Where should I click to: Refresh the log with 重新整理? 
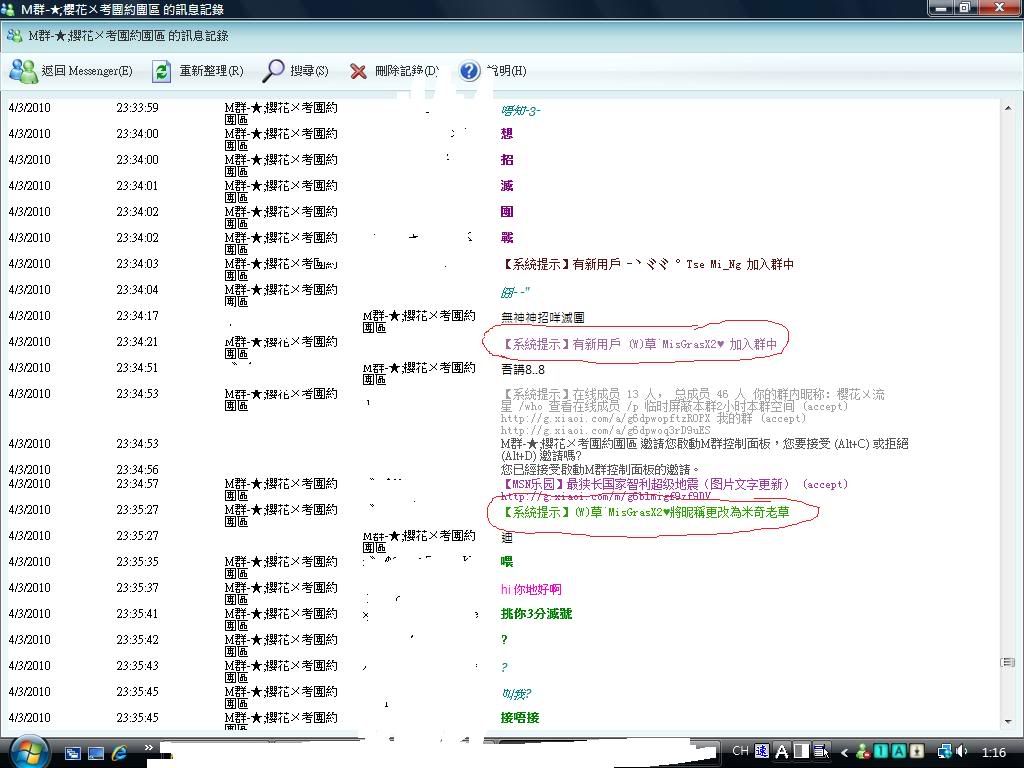197,71
